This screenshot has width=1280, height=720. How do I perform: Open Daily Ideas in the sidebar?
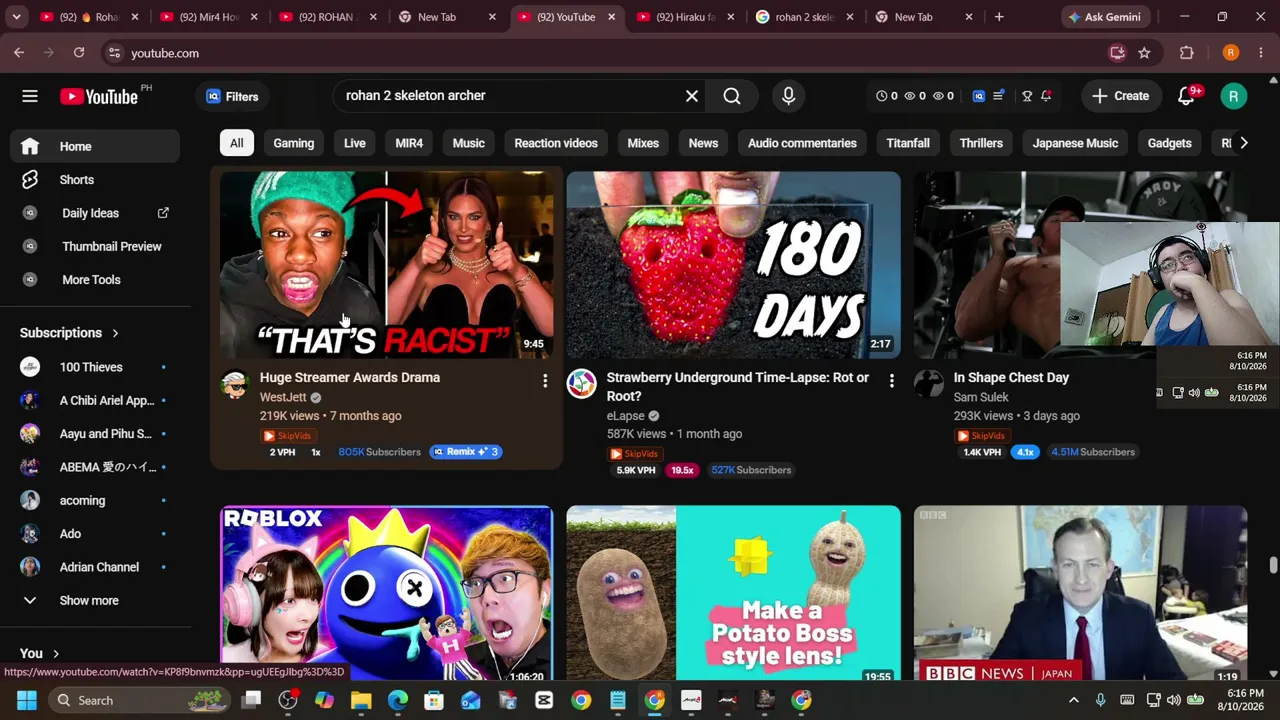[x=96, y=213]
